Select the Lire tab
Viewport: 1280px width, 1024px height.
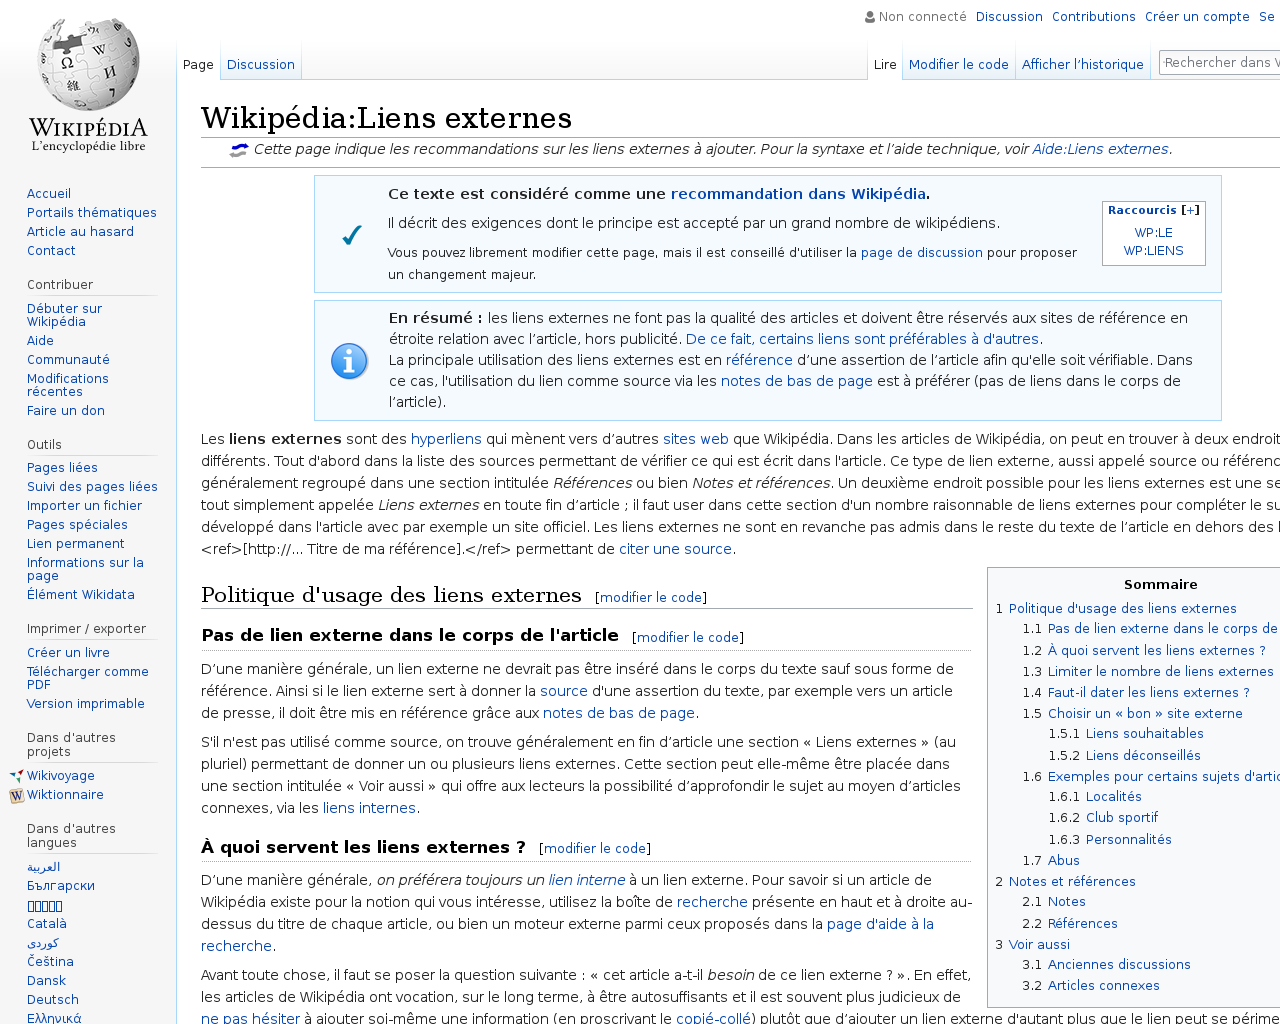885,64
